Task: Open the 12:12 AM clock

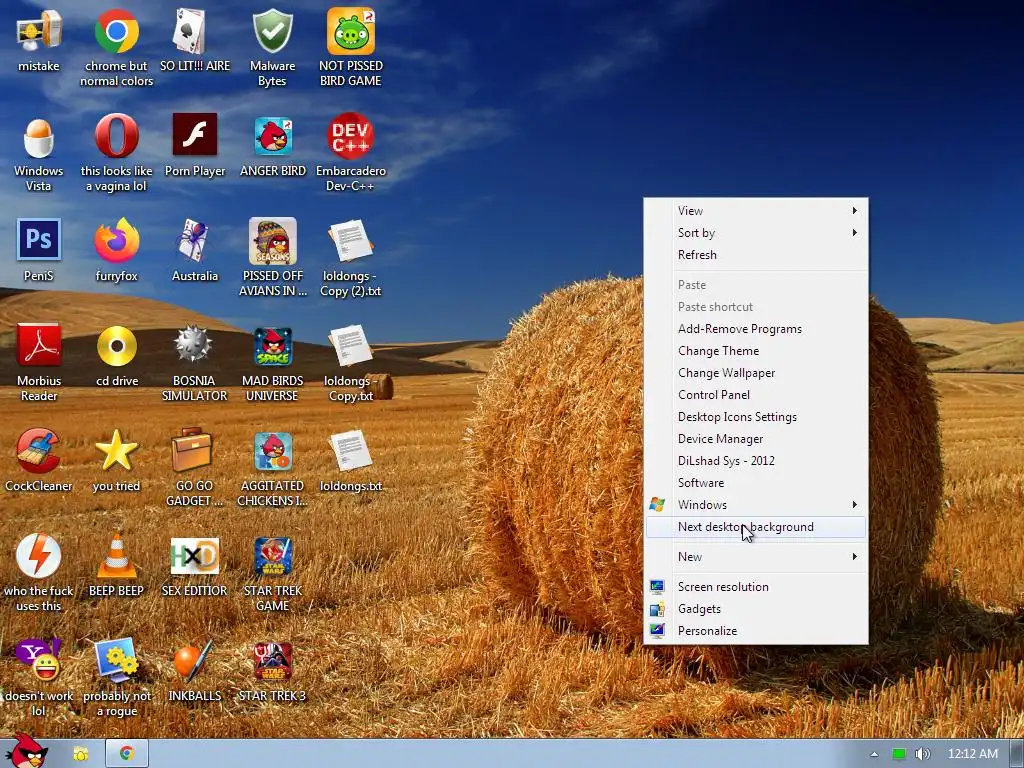Action: pyautogui.click(x=972, y=754)
